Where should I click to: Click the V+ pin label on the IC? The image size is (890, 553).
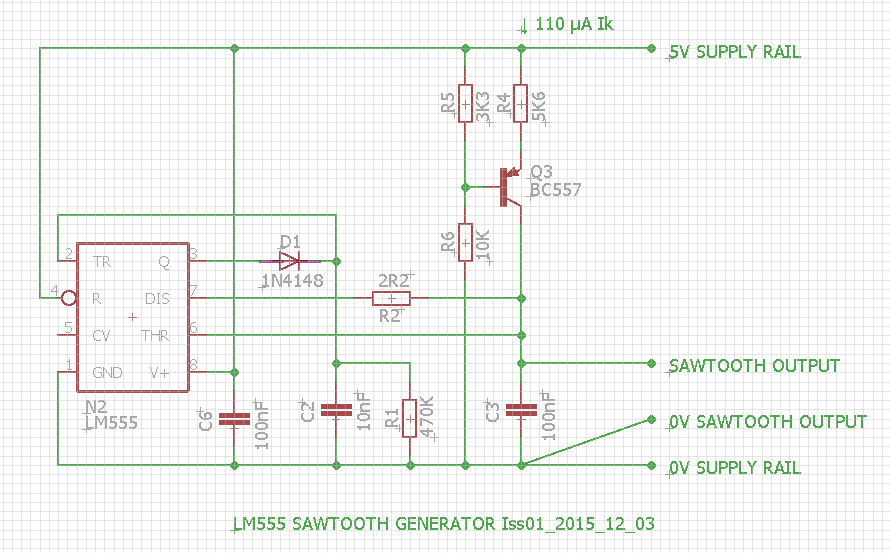click(159, 372)
